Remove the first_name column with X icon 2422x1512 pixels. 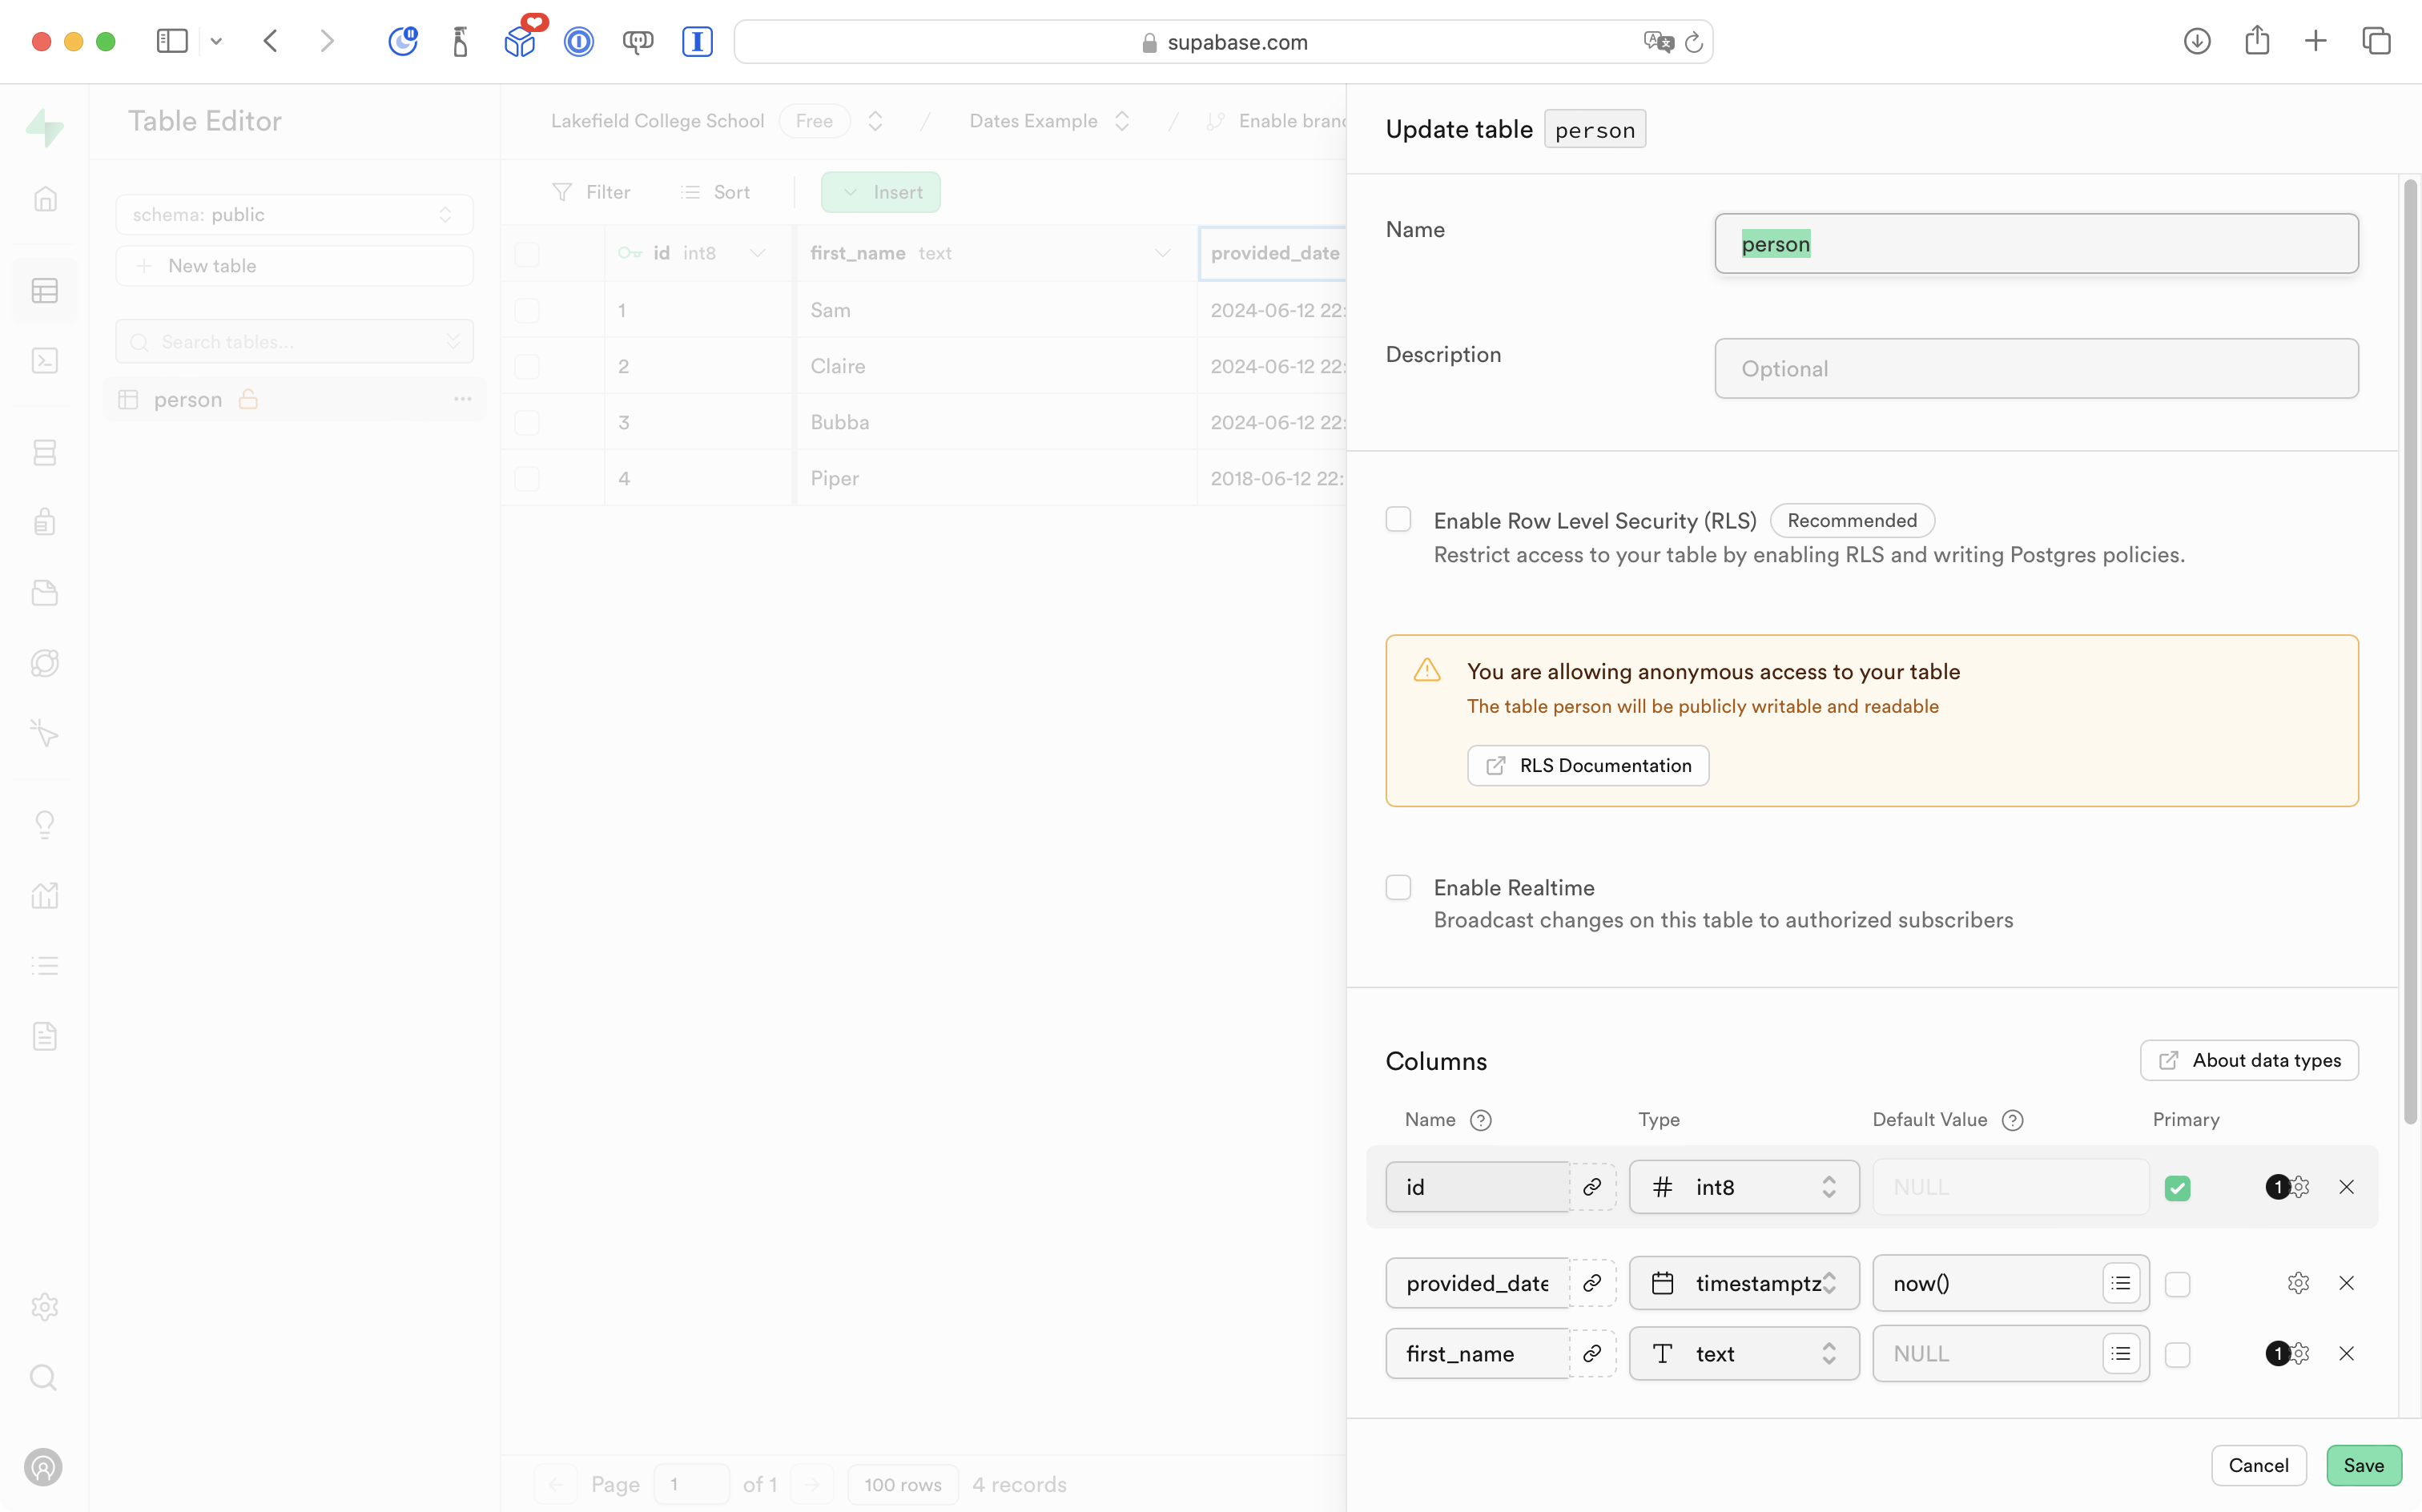(2346, 1354)
